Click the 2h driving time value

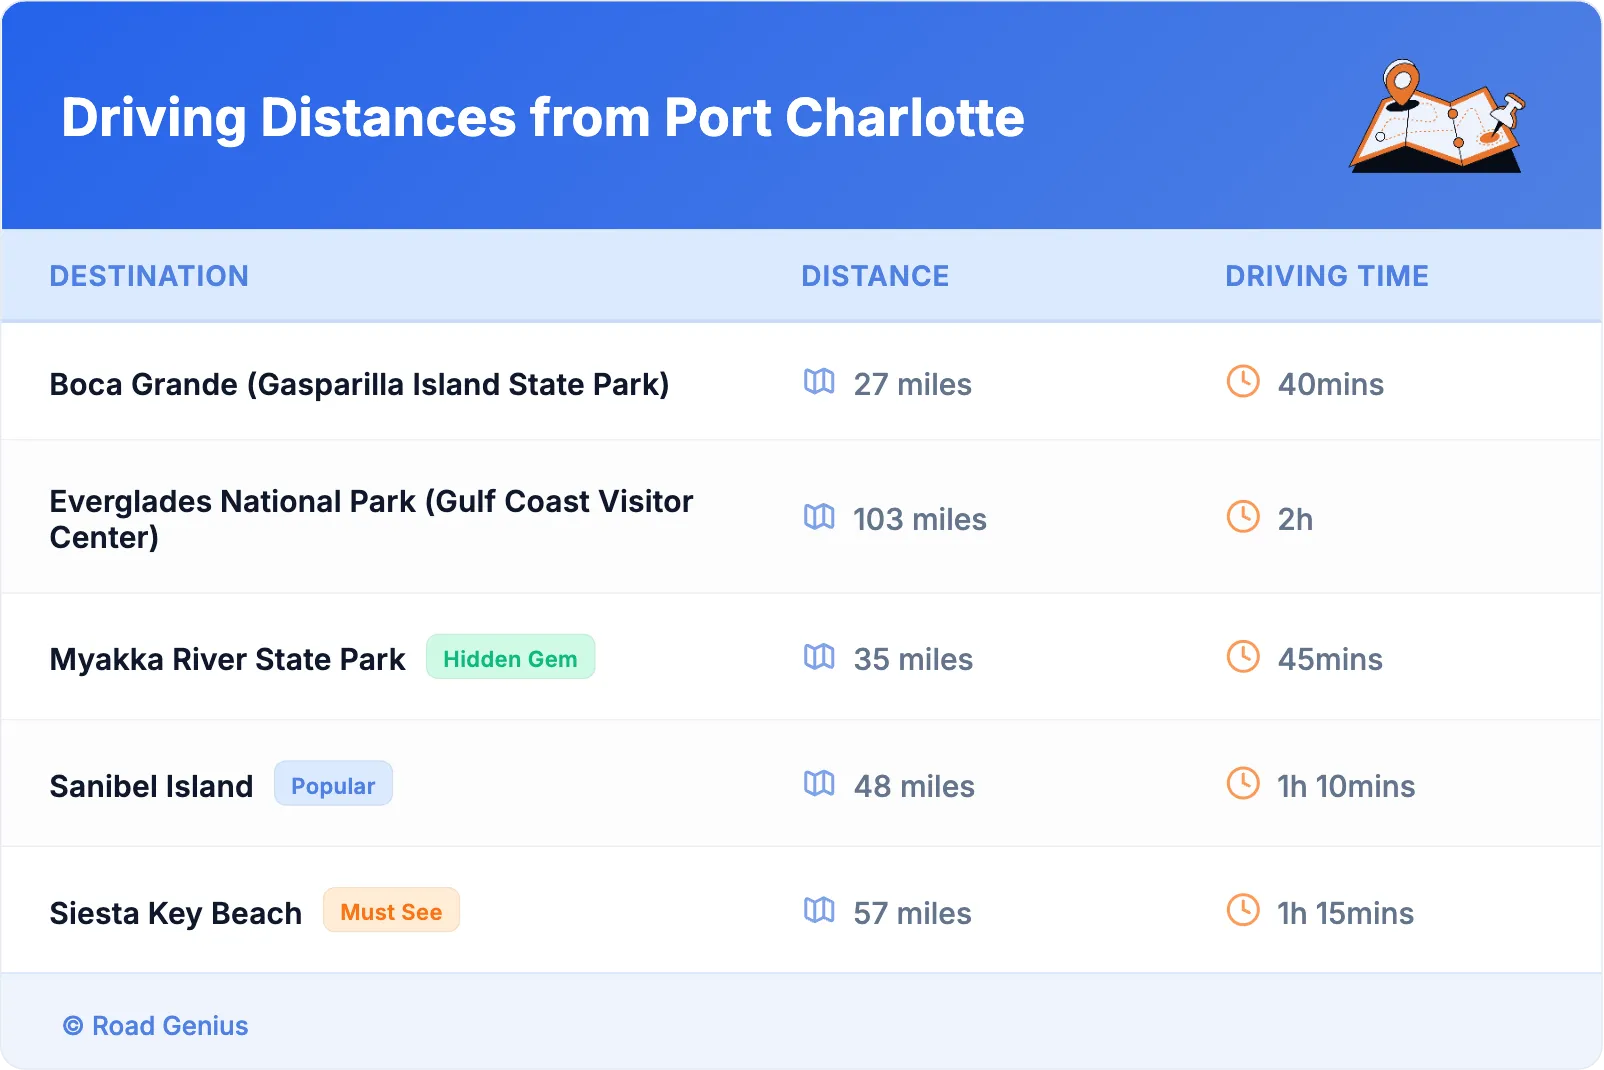(x=1295, y=520)
